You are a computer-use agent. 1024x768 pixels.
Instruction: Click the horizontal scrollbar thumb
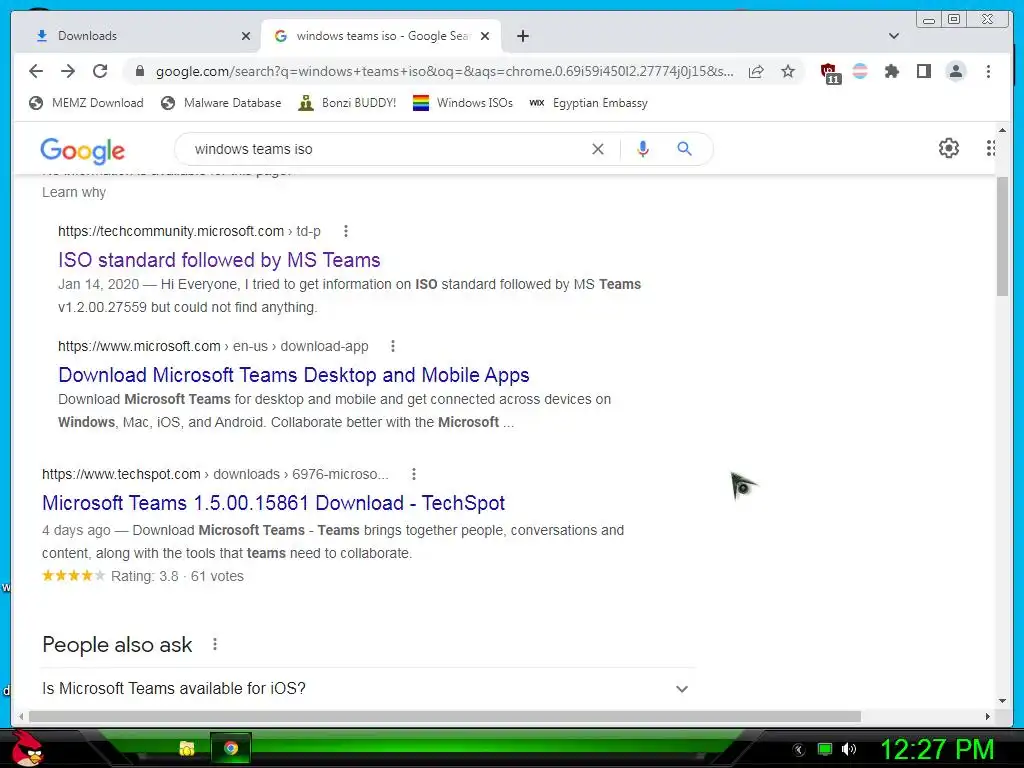point(445,716)
